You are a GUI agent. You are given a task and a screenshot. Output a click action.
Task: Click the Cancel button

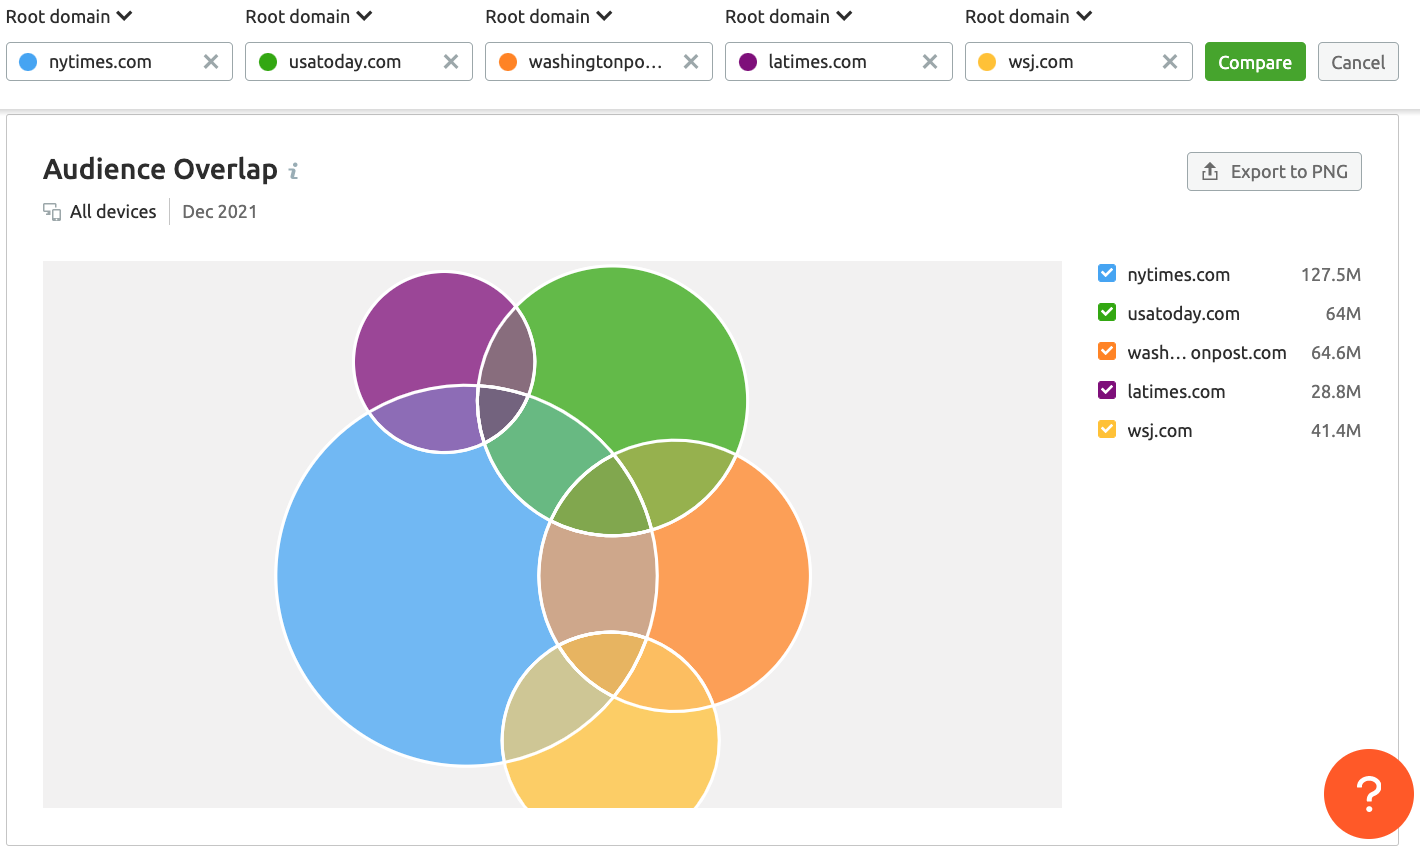[1358, 62]
